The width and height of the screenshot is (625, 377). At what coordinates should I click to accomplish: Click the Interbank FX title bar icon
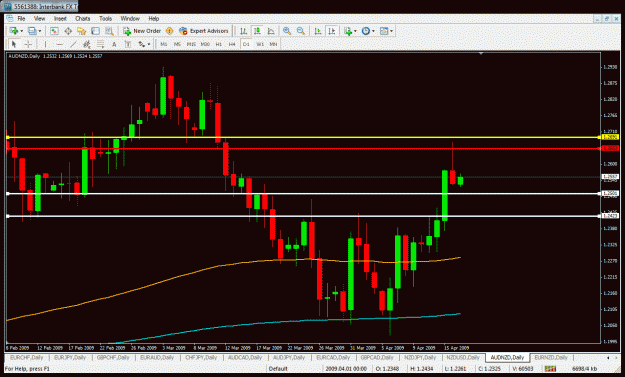coord(7,6)
